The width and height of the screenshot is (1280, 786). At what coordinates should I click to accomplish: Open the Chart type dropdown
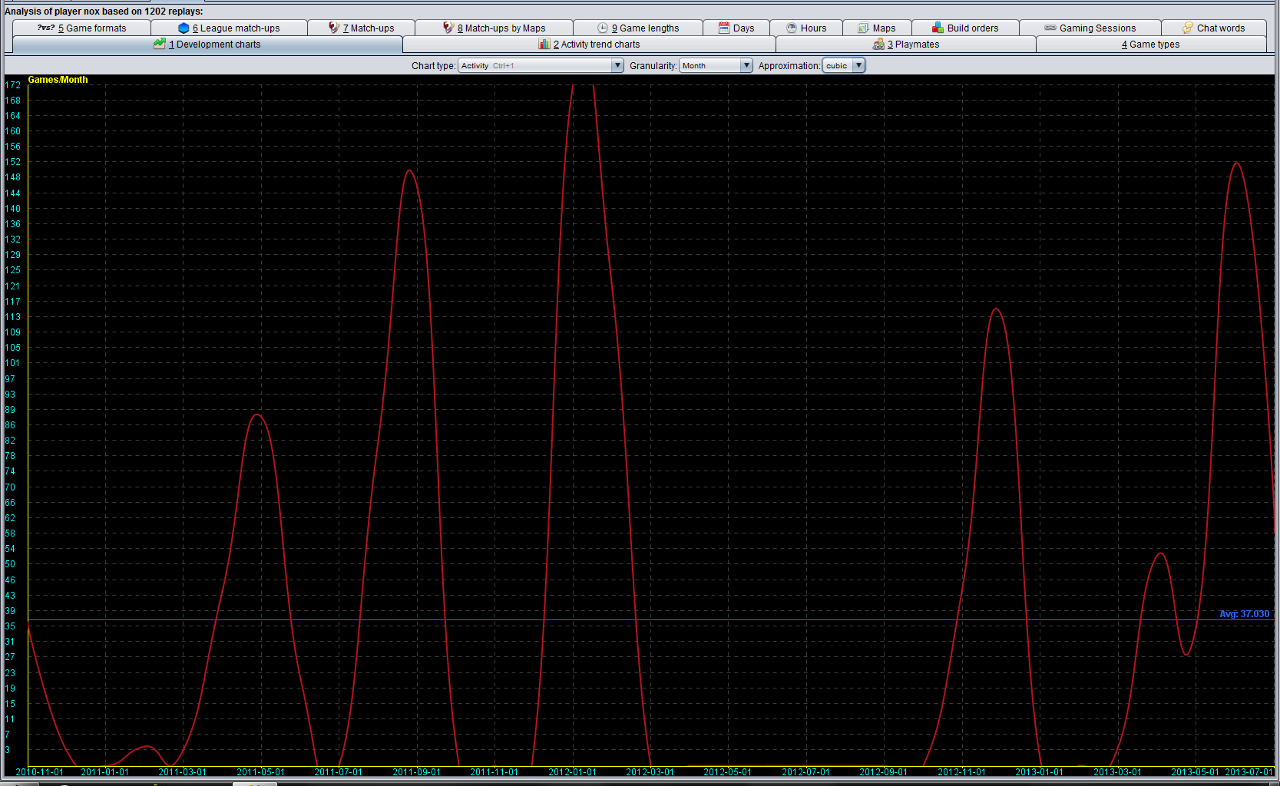541,65
